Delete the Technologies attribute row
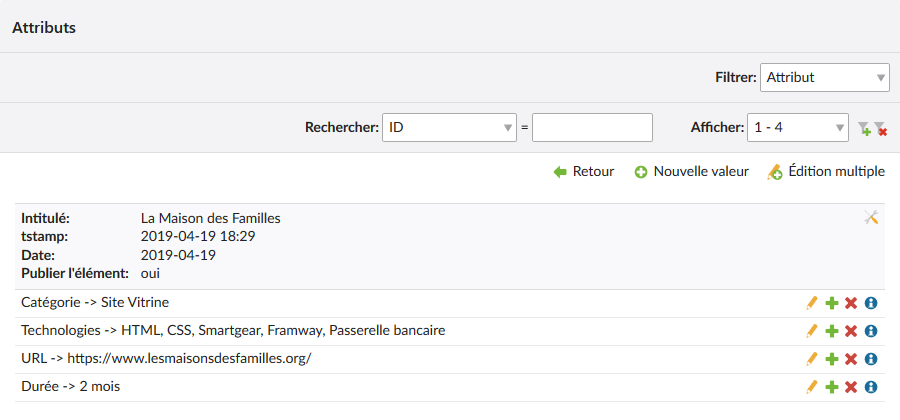This screenshot has width=900, height=420. 851,331
